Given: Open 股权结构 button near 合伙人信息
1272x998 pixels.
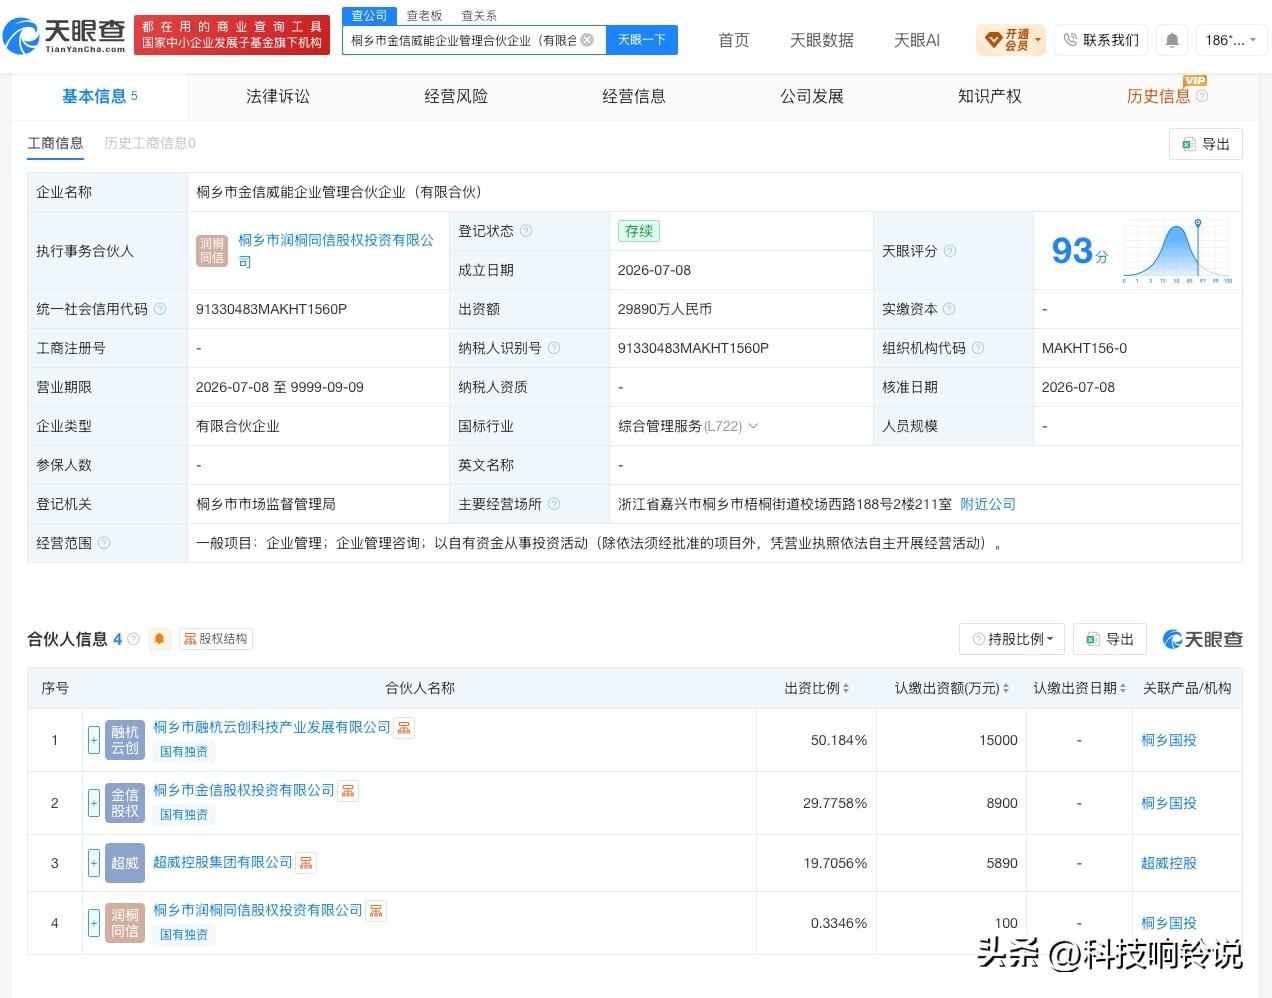Looking at the screenshot, I should [216, 639].
